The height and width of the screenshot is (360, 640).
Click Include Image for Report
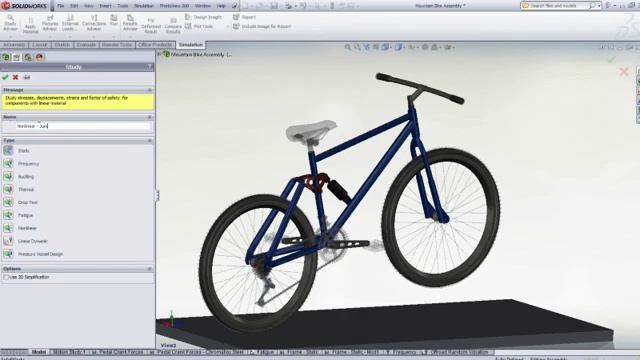(x=262, y=26)
